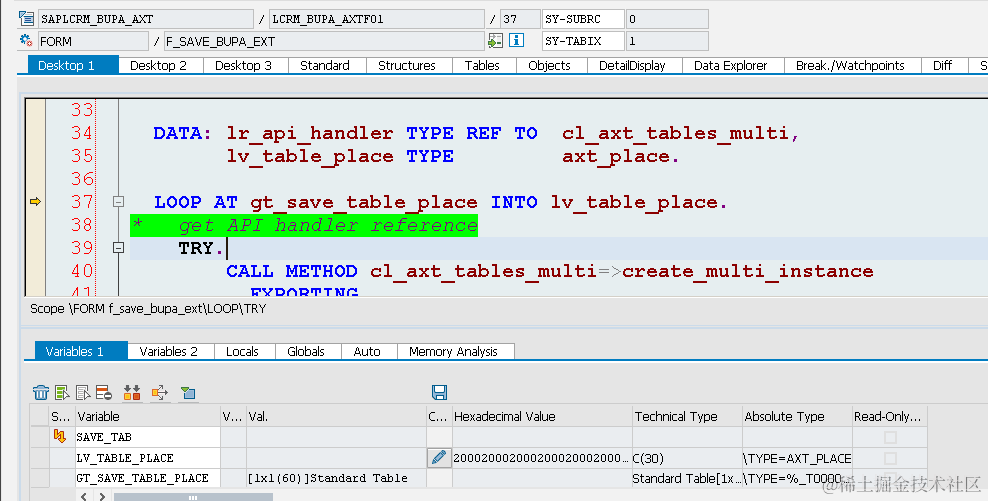
Task: Toggle Read-Only checkbox in SAVE_TAB row
Action: [890, 437]
